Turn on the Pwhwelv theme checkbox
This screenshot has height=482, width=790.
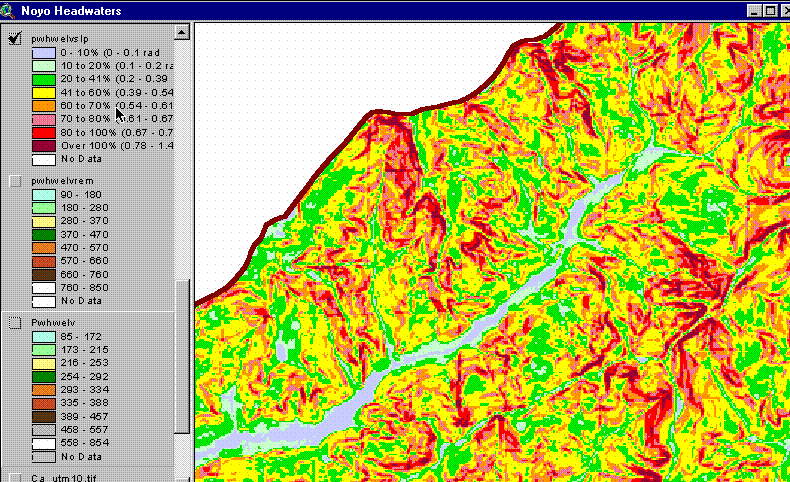(15, 323)
